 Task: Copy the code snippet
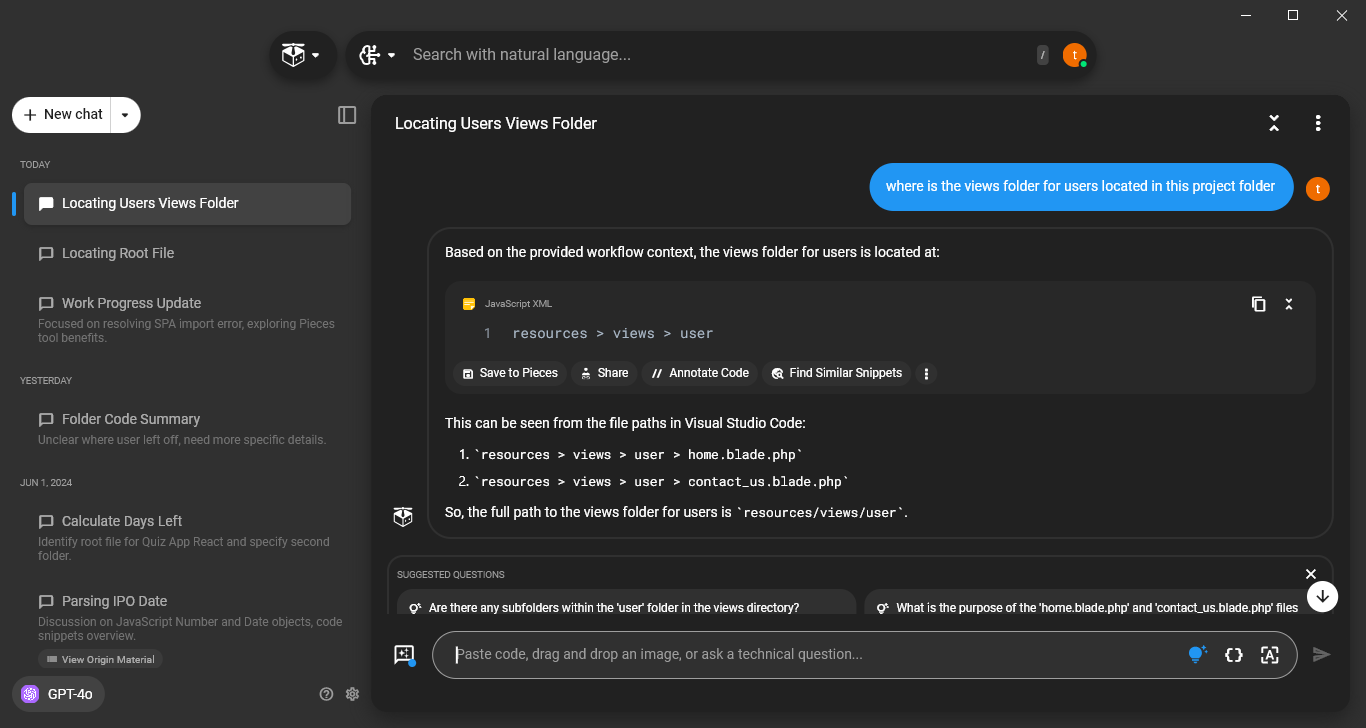1258,304
